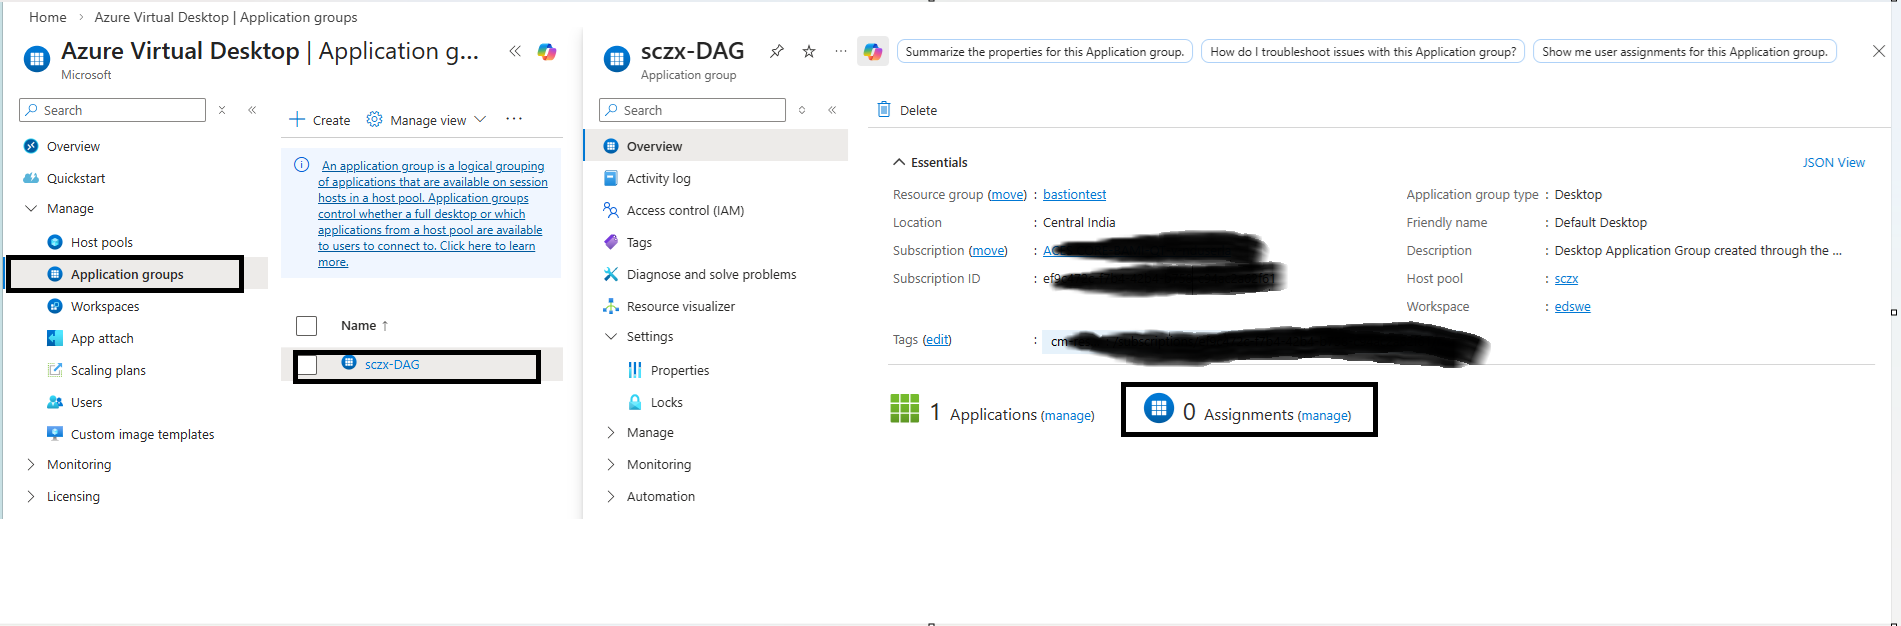The height and width of the screenshot is (626, 1901).
Task: Open sczx host pool link
Action: (x=1566, y=278)
